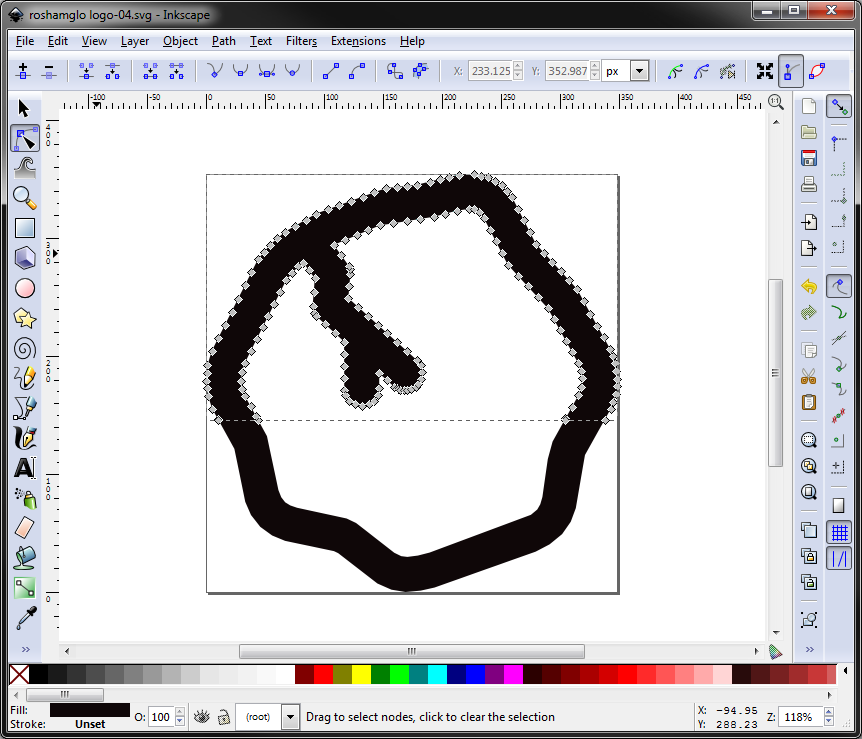This screenshot has width=862, height=739.
Task: Toggle show transformation handles for nodes
Action: pyautogui.click(x=765, y=71)
